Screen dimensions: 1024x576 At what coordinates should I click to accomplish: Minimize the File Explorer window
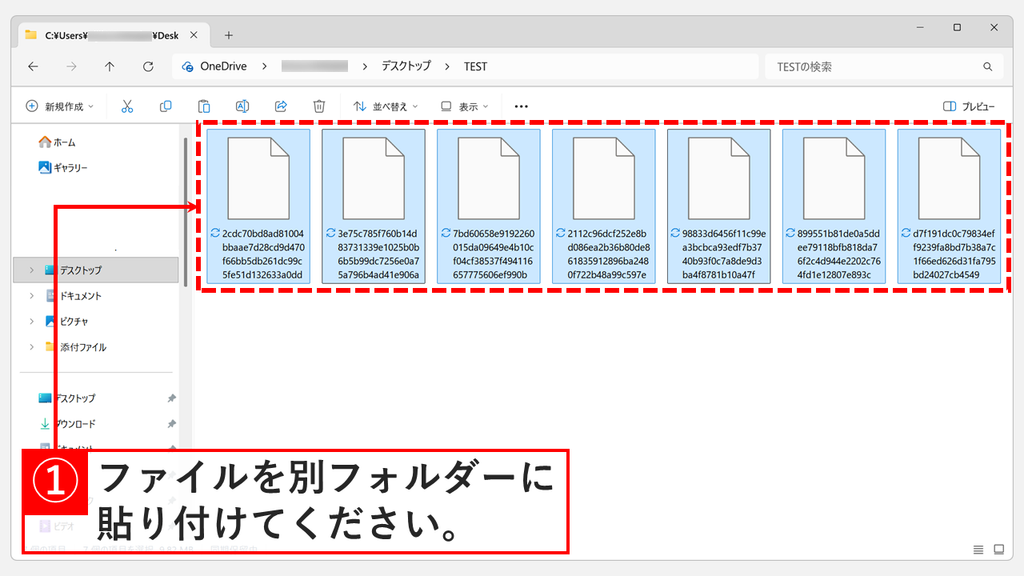click(x=920, y=27)
